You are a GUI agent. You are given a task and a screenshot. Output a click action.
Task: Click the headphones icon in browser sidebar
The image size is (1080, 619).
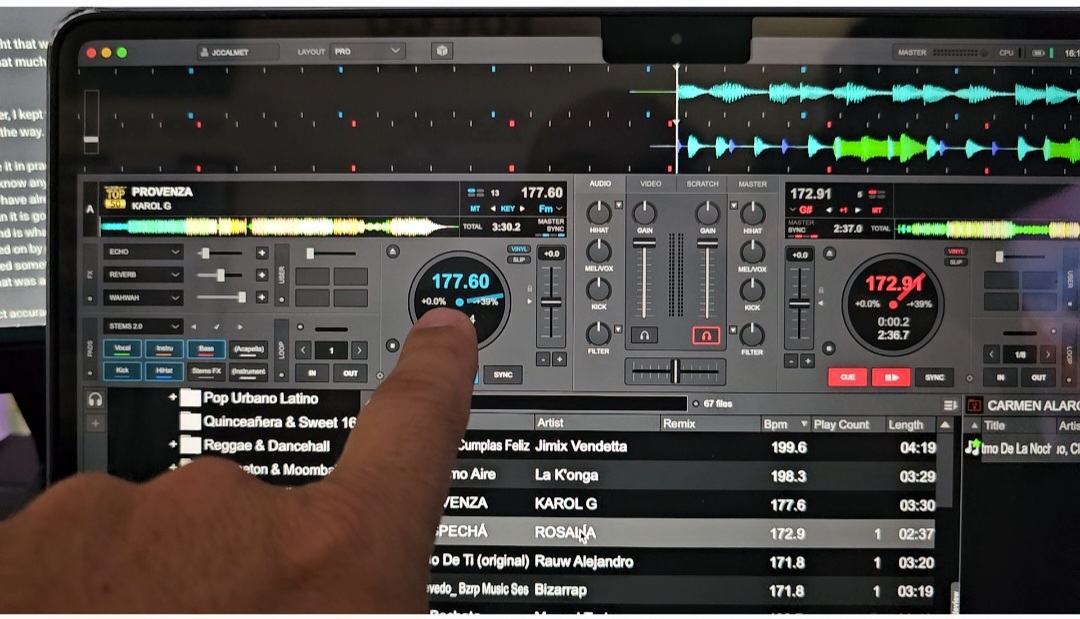pos(95,399)
